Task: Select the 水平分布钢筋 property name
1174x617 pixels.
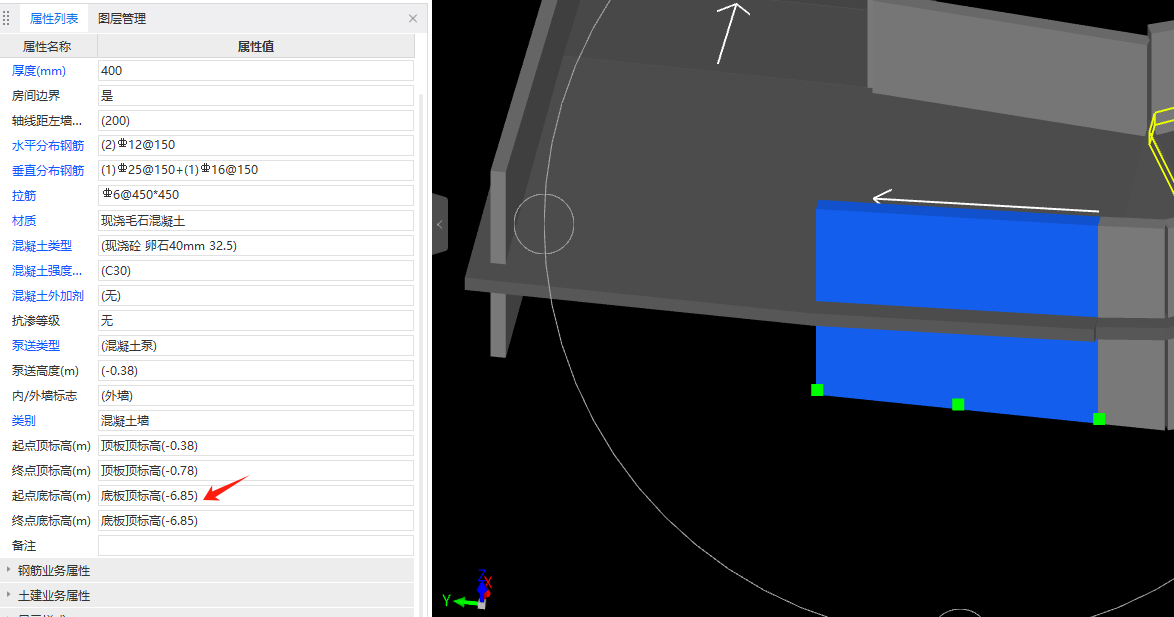Action: pos(48,145)
